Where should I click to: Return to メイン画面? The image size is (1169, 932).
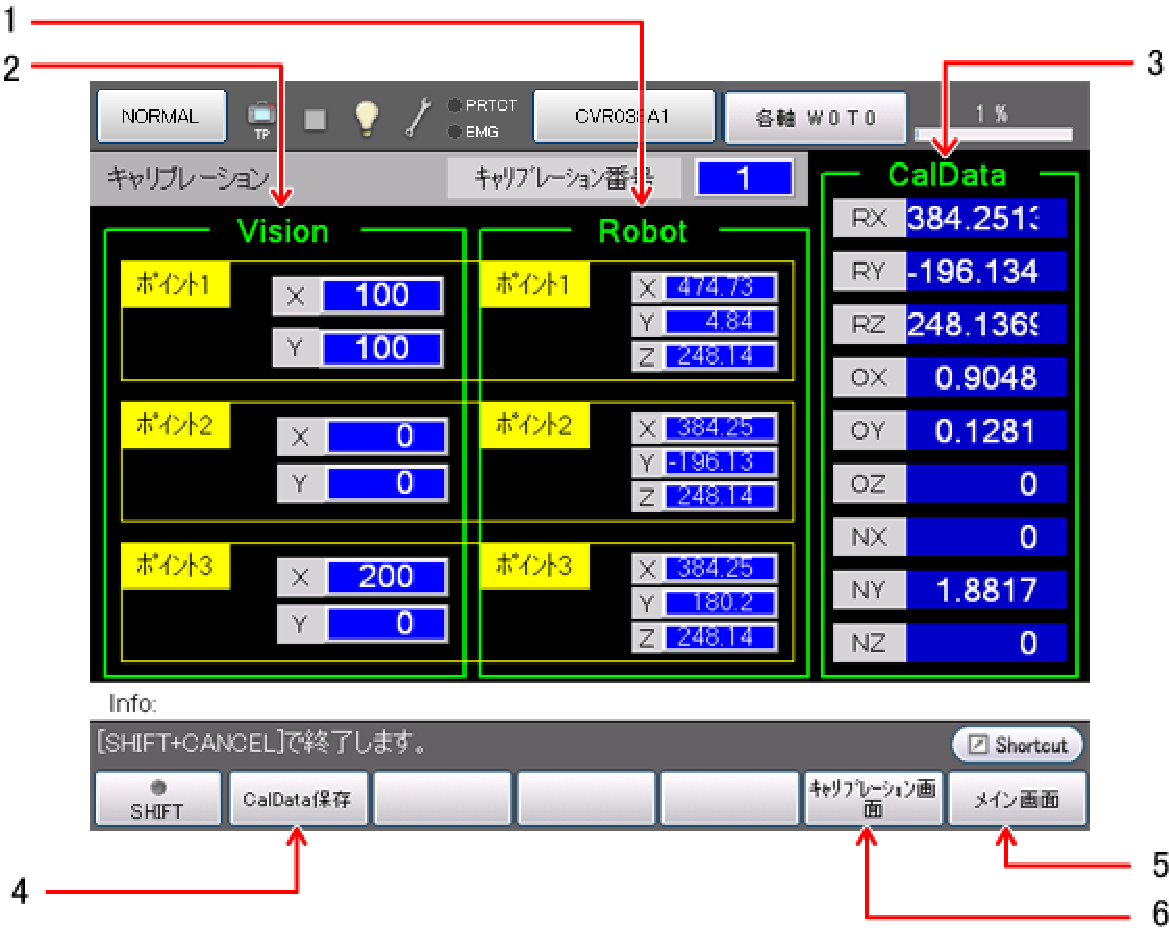point(1017,800)
